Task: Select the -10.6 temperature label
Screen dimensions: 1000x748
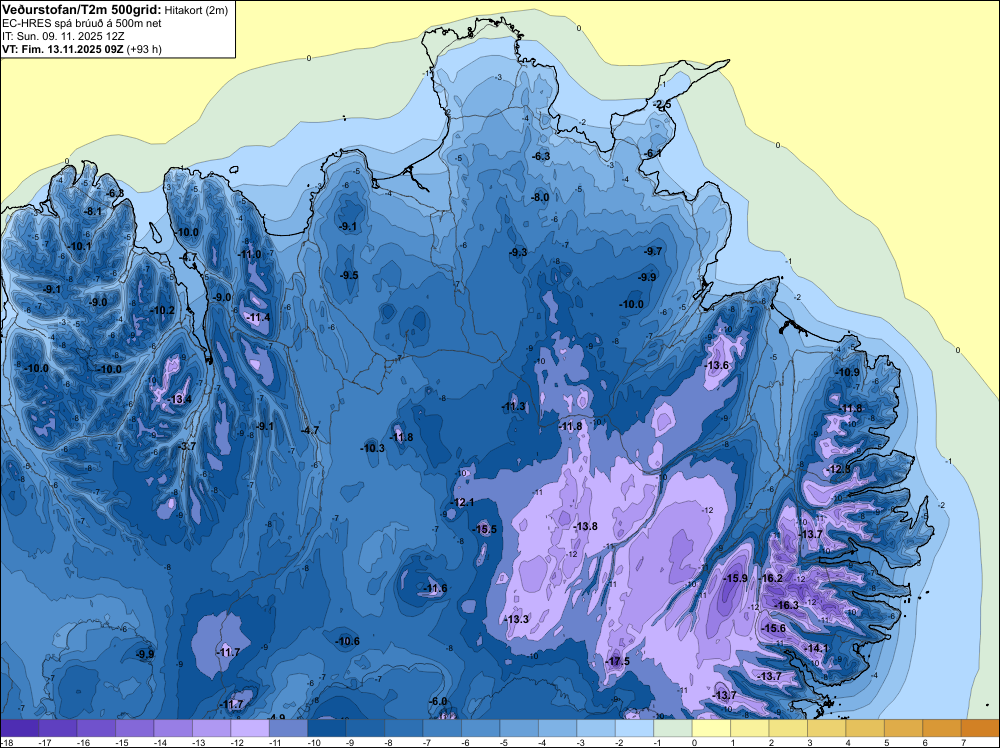Action: click(348, 642)
